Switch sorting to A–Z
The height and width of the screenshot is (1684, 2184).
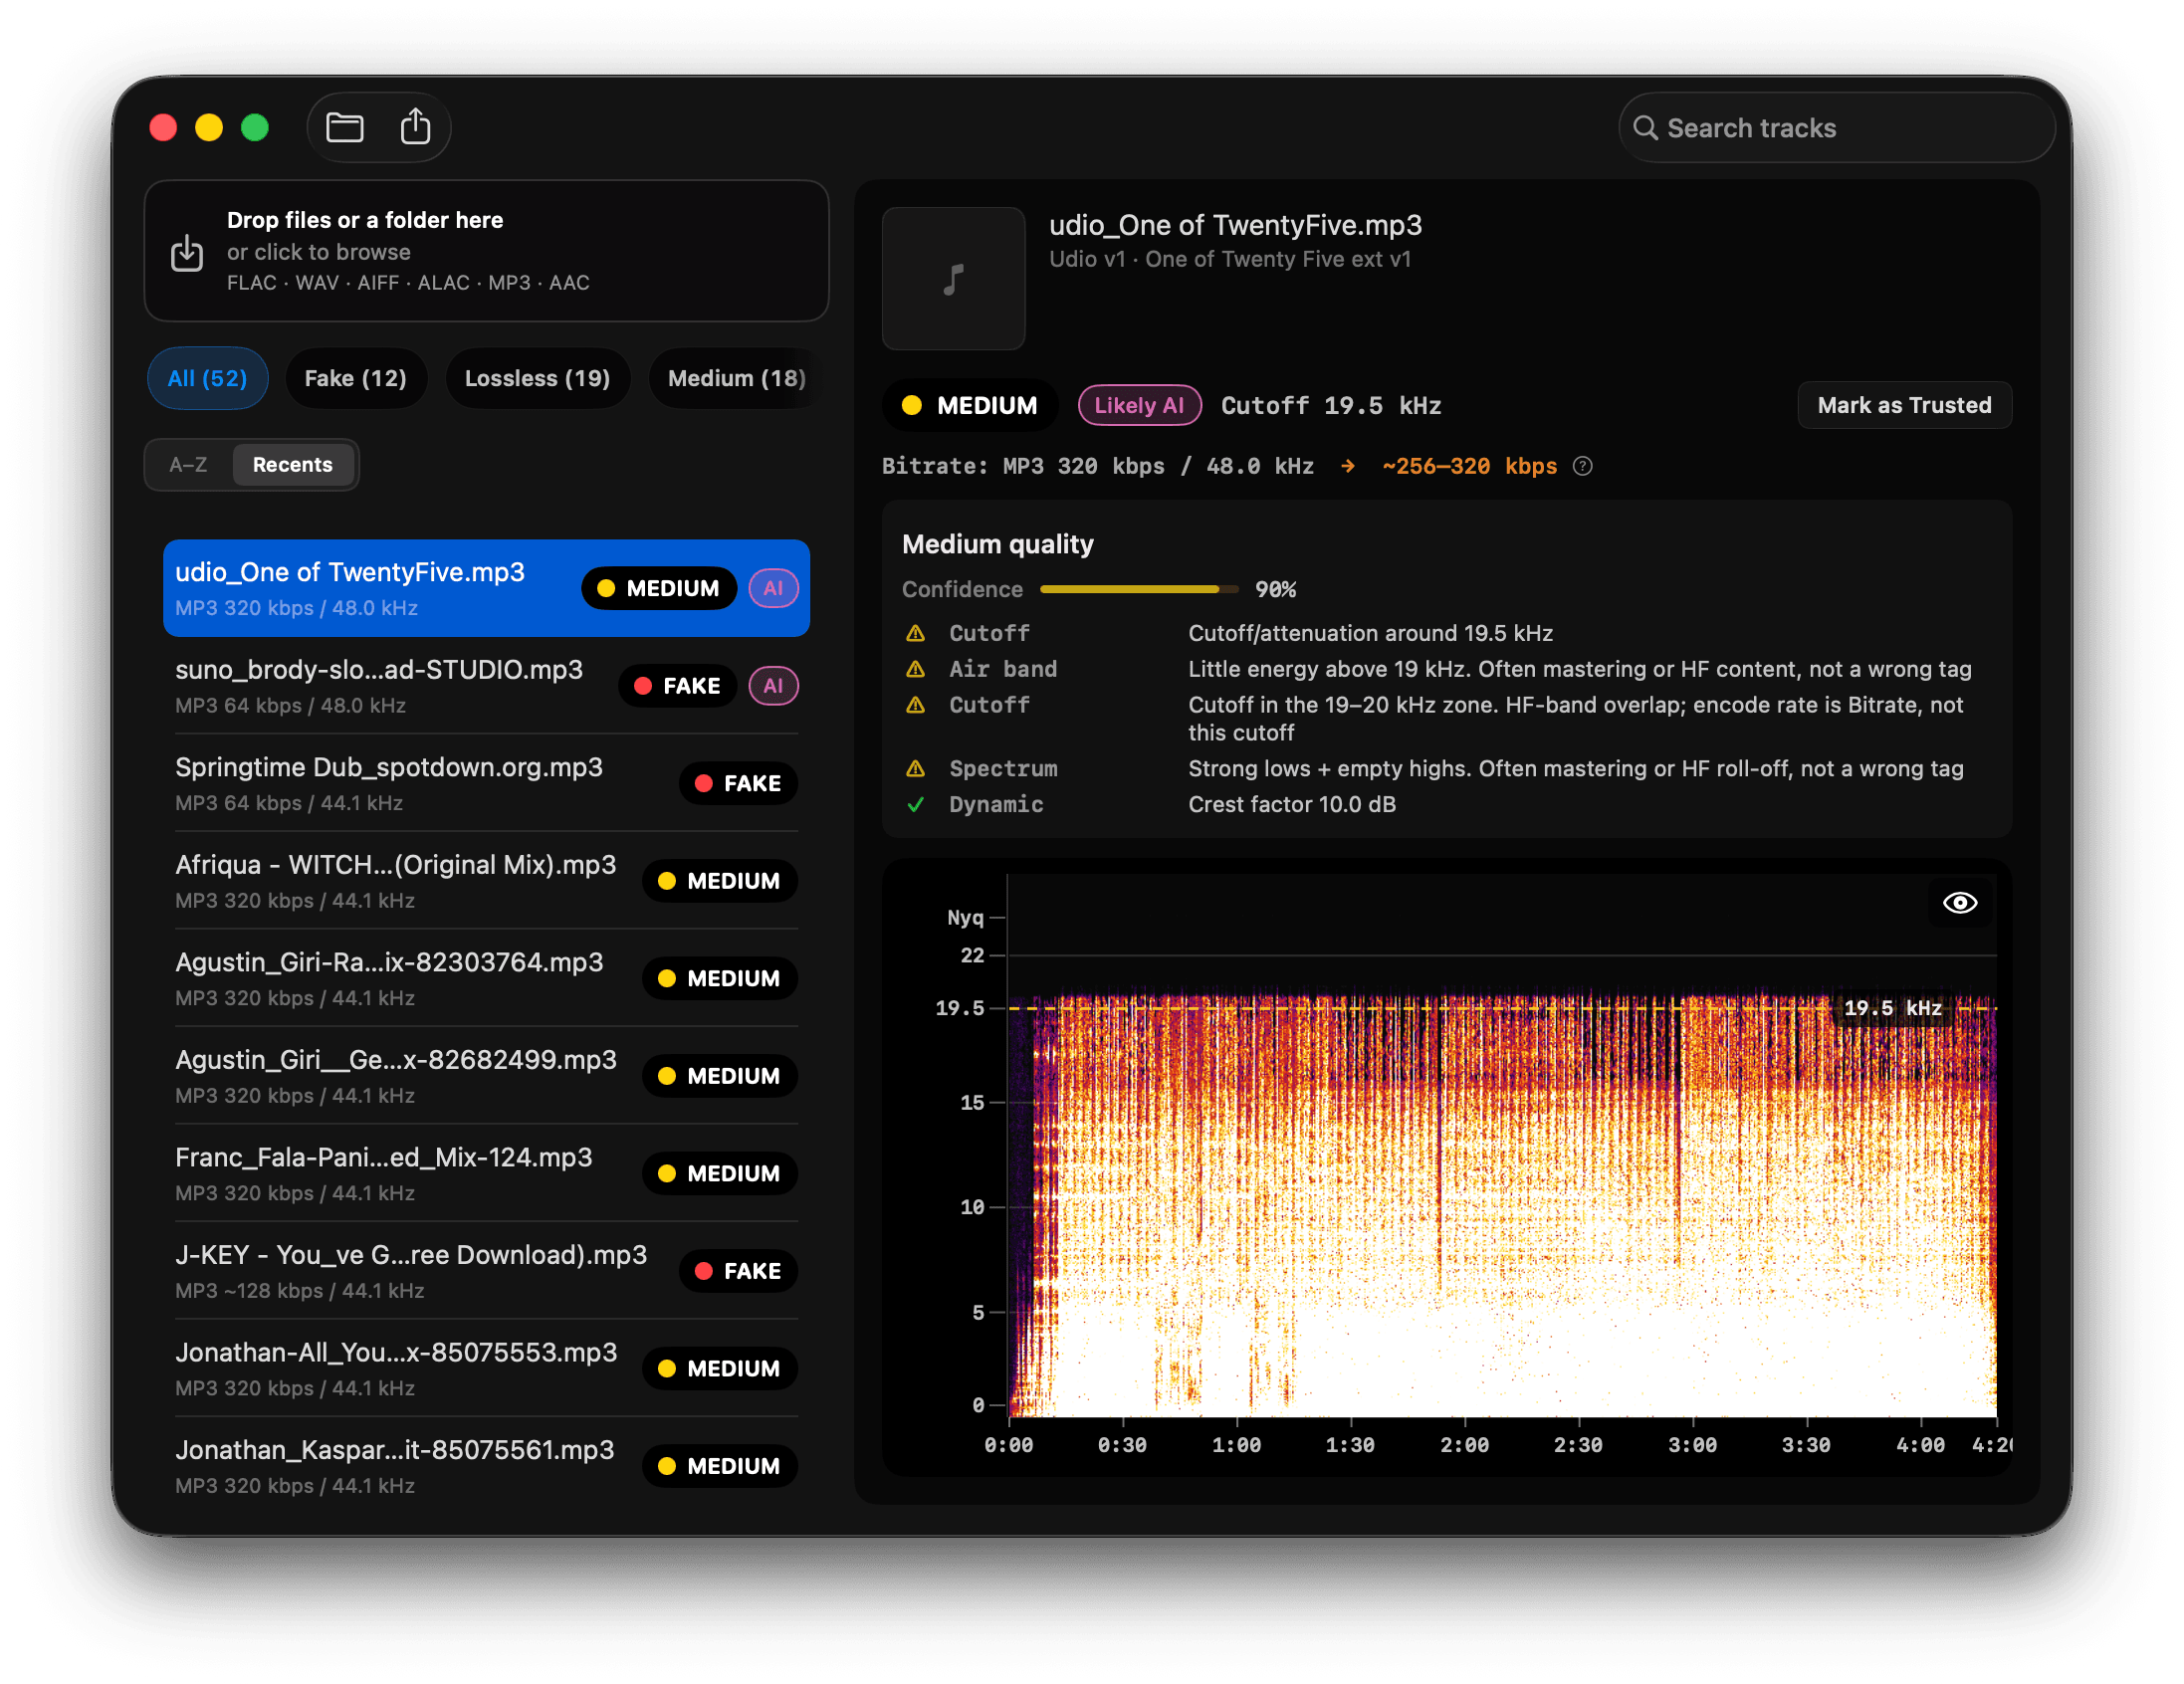(x=188, y=465)
